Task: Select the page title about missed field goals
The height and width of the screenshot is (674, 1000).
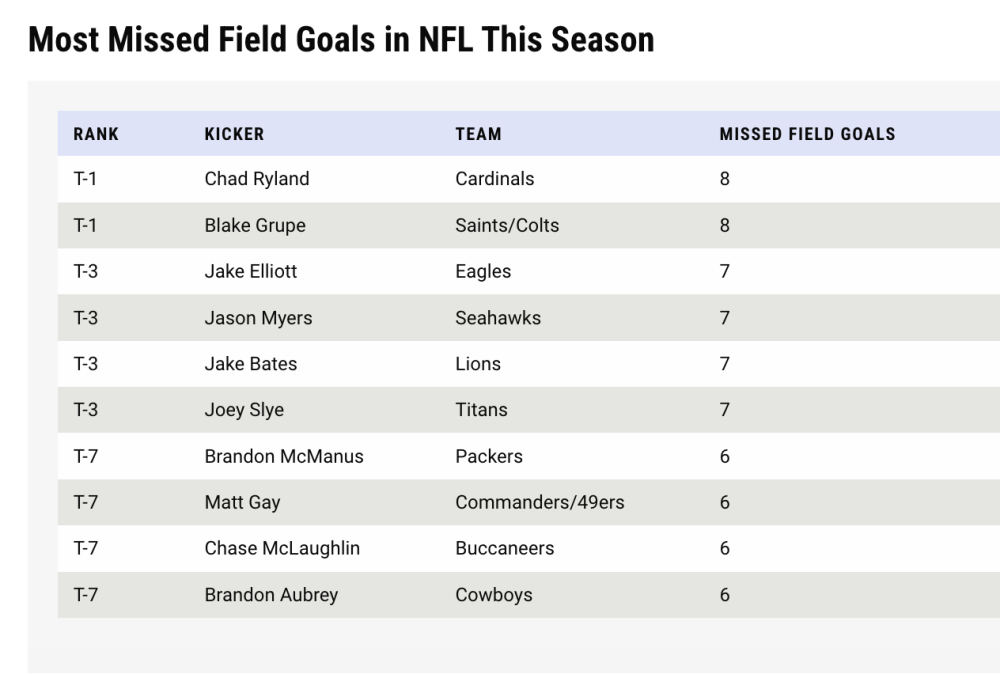Action: [x=341, y=39]
